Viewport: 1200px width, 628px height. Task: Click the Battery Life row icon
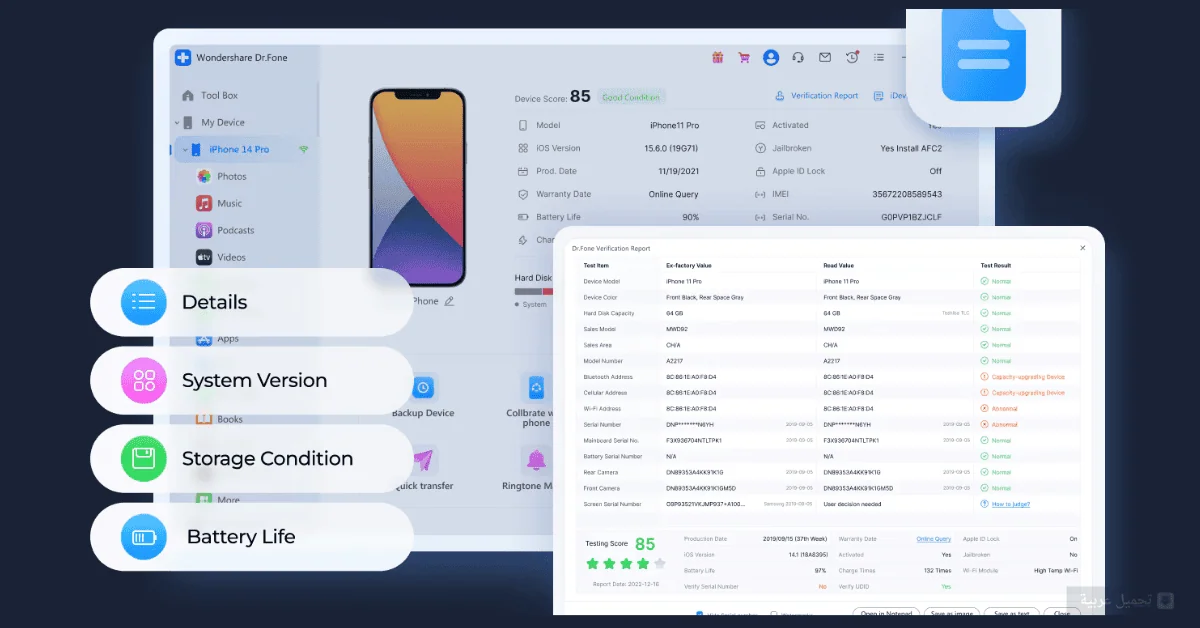coord(523,217)
